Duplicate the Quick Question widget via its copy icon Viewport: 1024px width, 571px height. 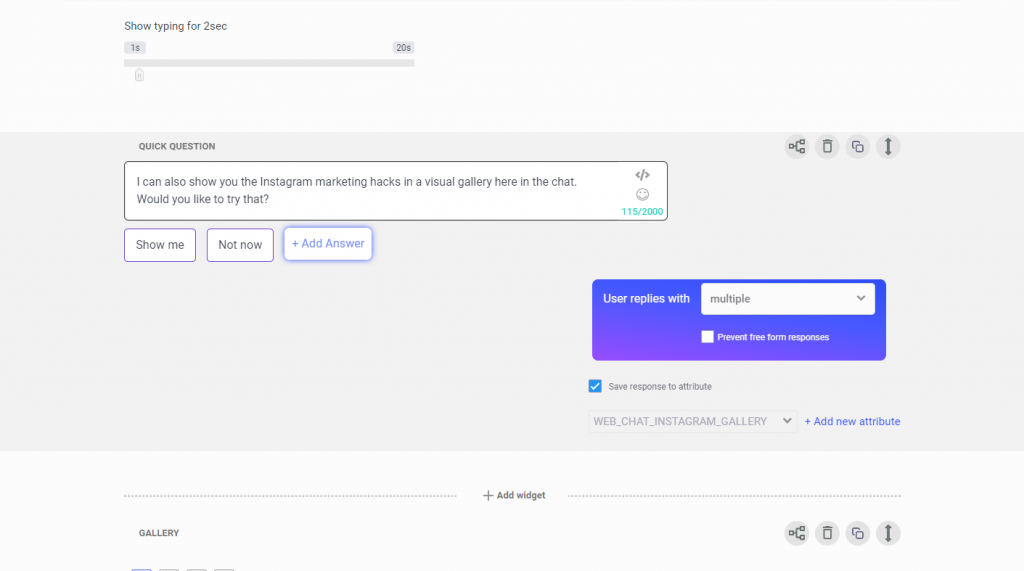857,146
